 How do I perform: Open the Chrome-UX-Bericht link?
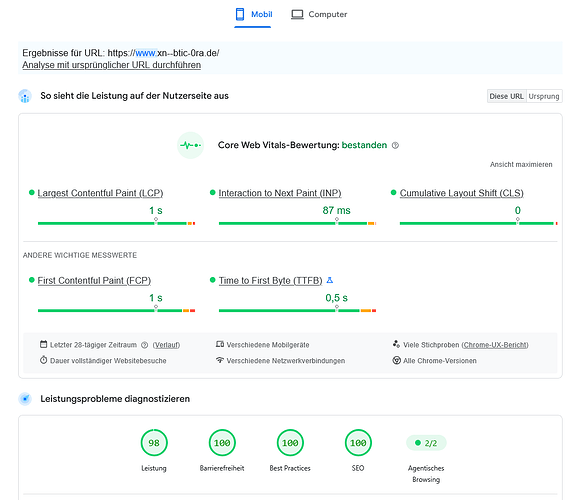pos(495,345)
